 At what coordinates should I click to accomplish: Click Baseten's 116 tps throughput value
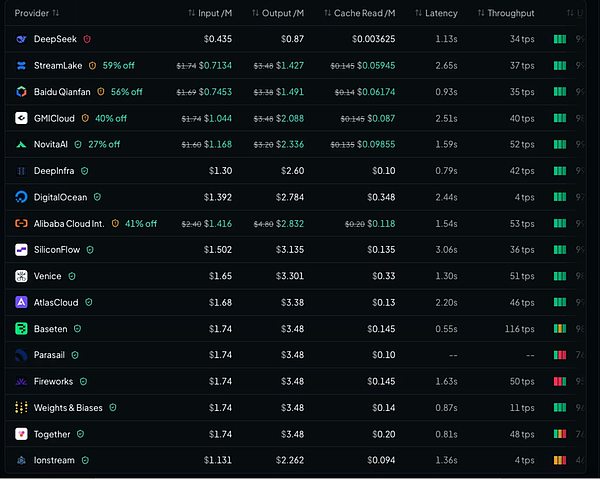520,329
